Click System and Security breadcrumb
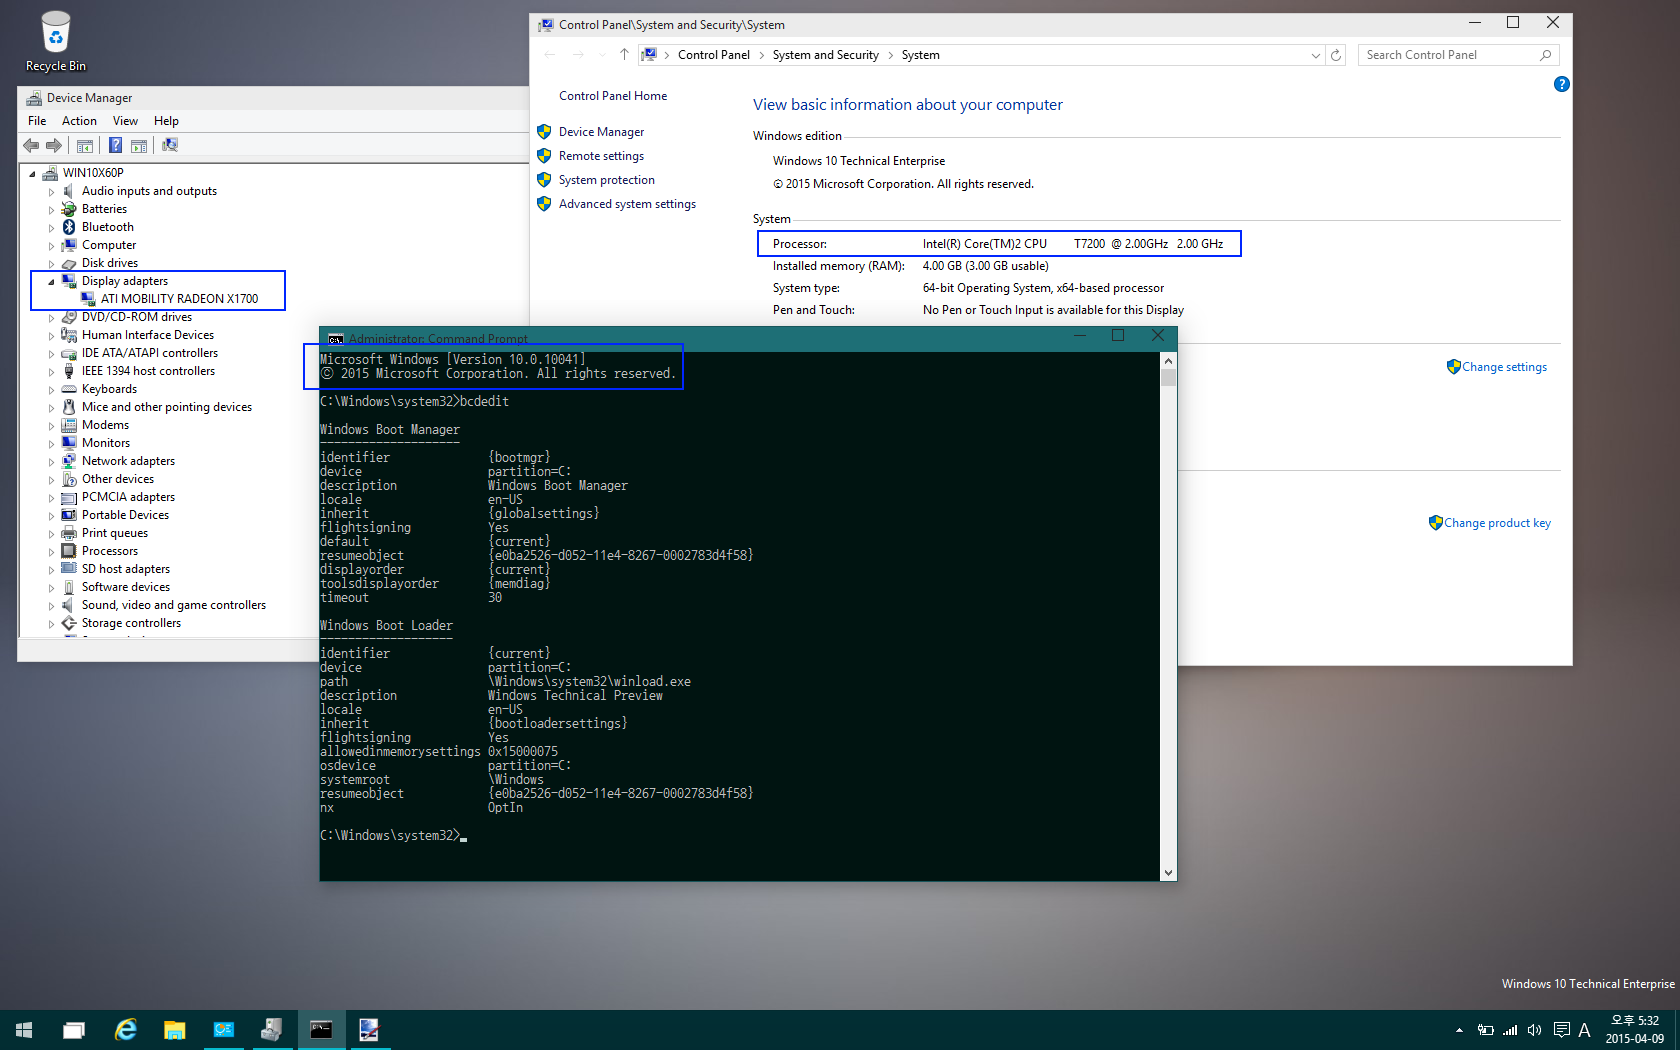The width and height of the screenshot is (1680, 1050). [x=825, y=55]
